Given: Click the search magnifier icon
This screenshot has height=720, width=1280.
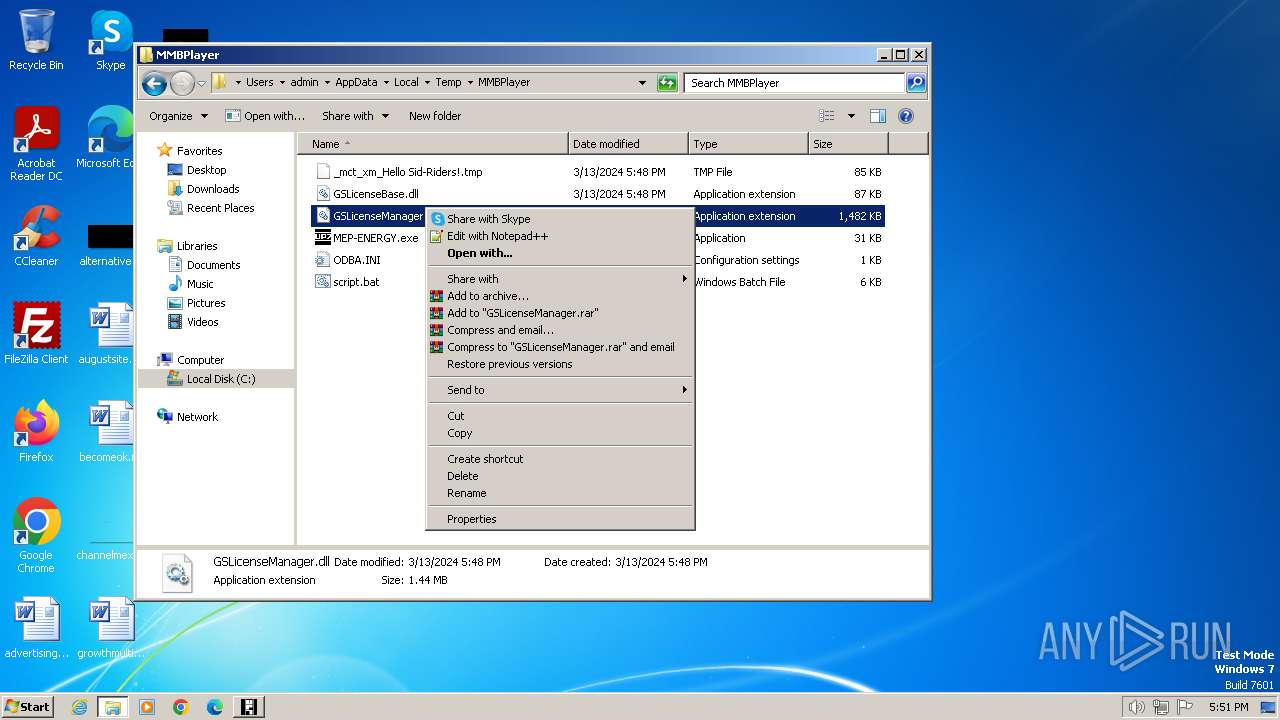Looking at the screenshot, I should tap(915, 83).
